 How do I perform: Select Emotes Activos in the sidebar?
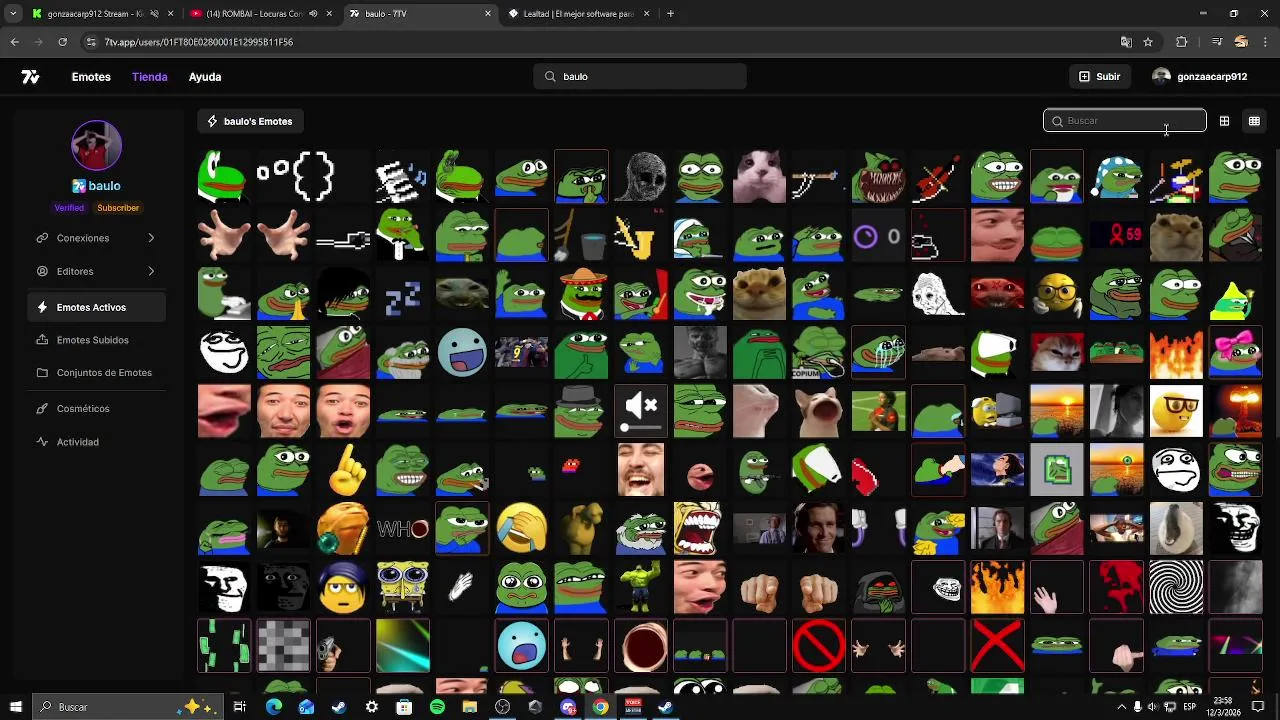[x=96, y=308]
